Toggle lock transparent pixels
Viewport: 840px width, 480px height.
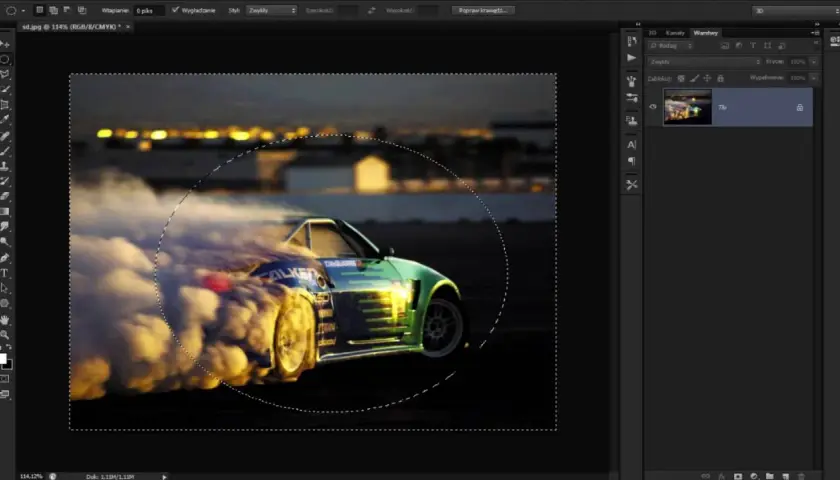[x=681, y=78]
